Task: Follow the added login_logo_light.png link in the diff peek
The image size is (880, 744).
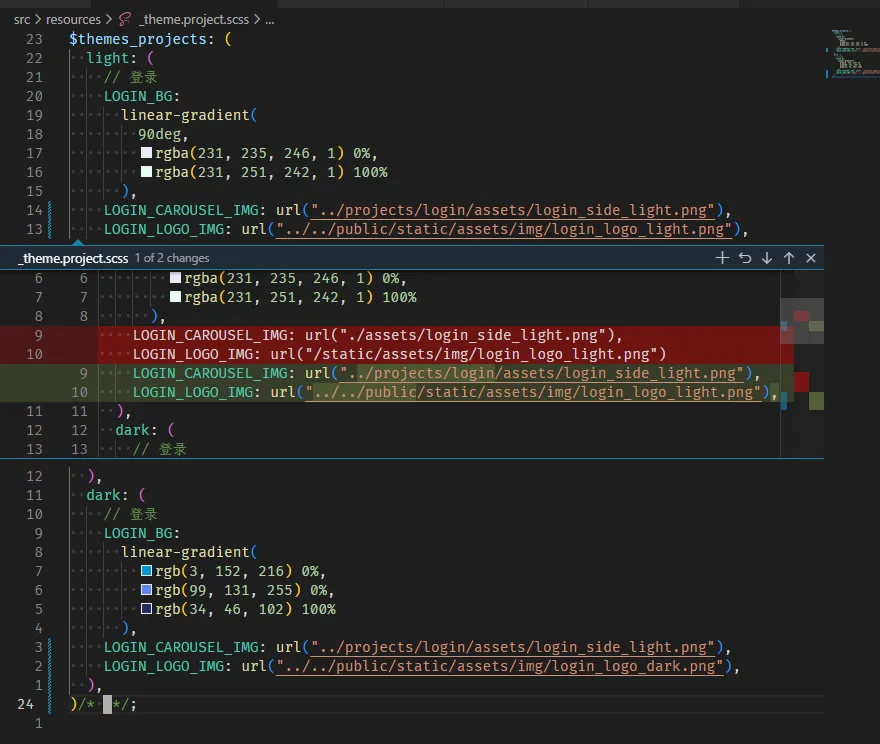Action: coord(533,393)
